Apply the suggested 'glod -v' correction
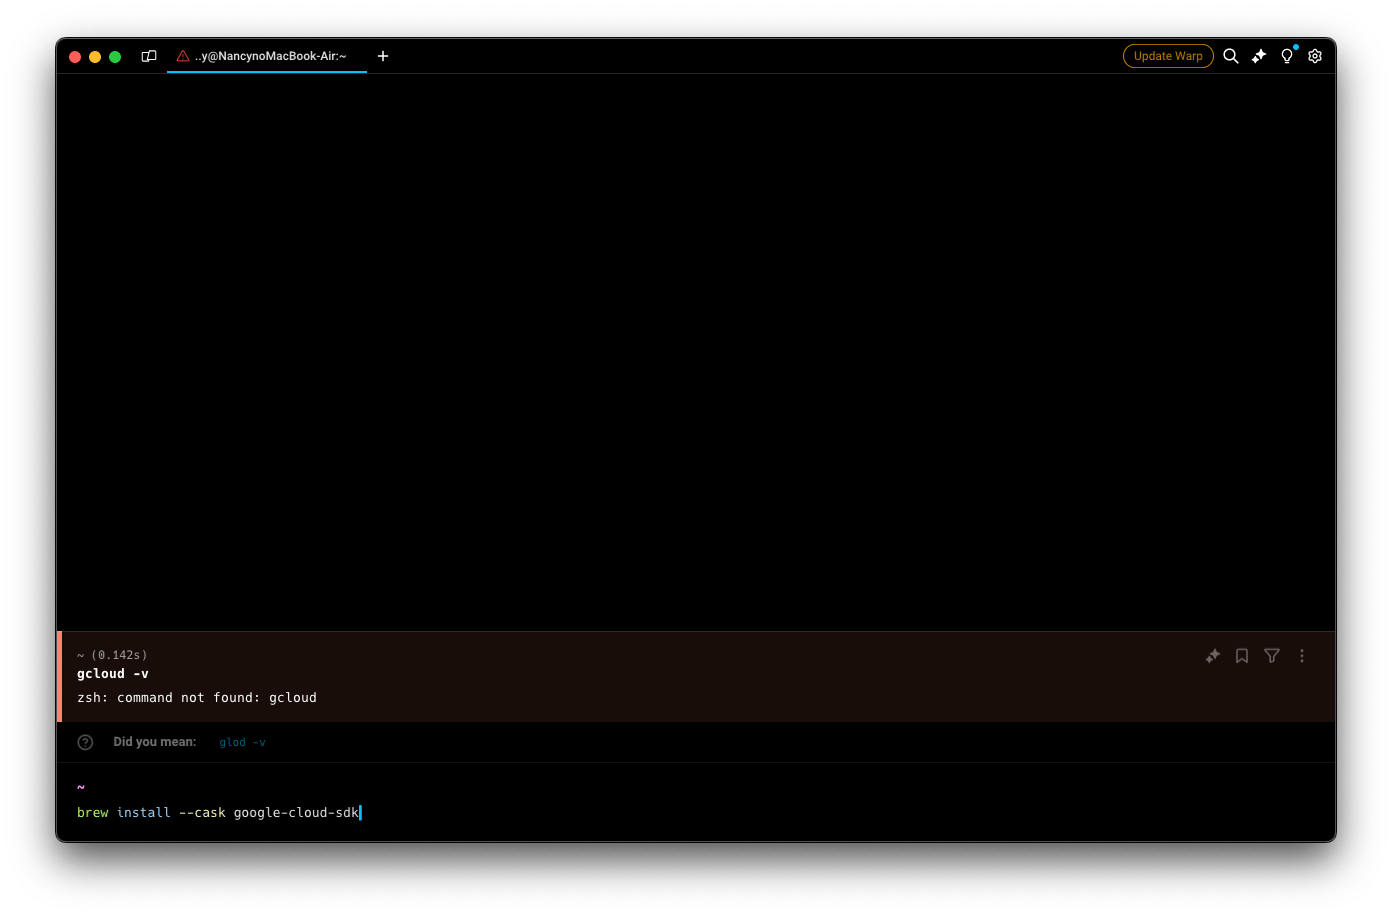Image resolution: width=1392 pixels, height=916 pixels. point(243,742)
